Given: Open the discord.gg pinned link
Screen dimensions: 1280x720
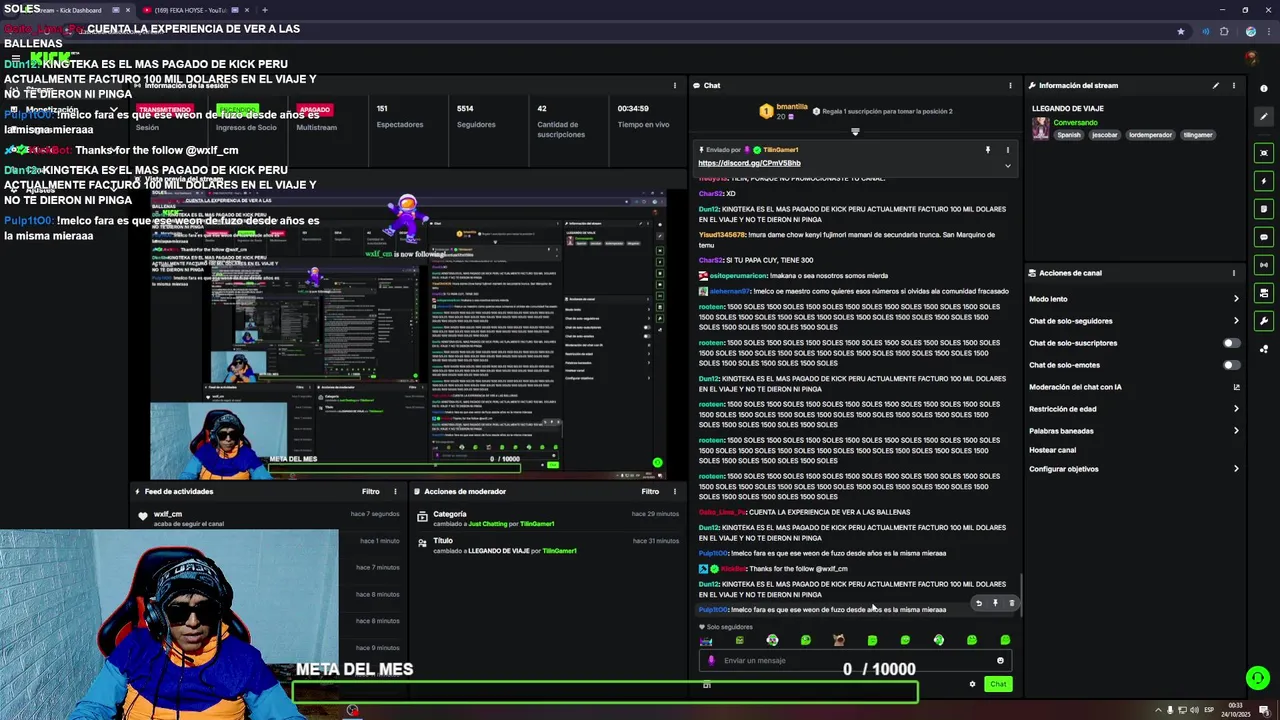Looking at the screenshot, I should point(749,163).
